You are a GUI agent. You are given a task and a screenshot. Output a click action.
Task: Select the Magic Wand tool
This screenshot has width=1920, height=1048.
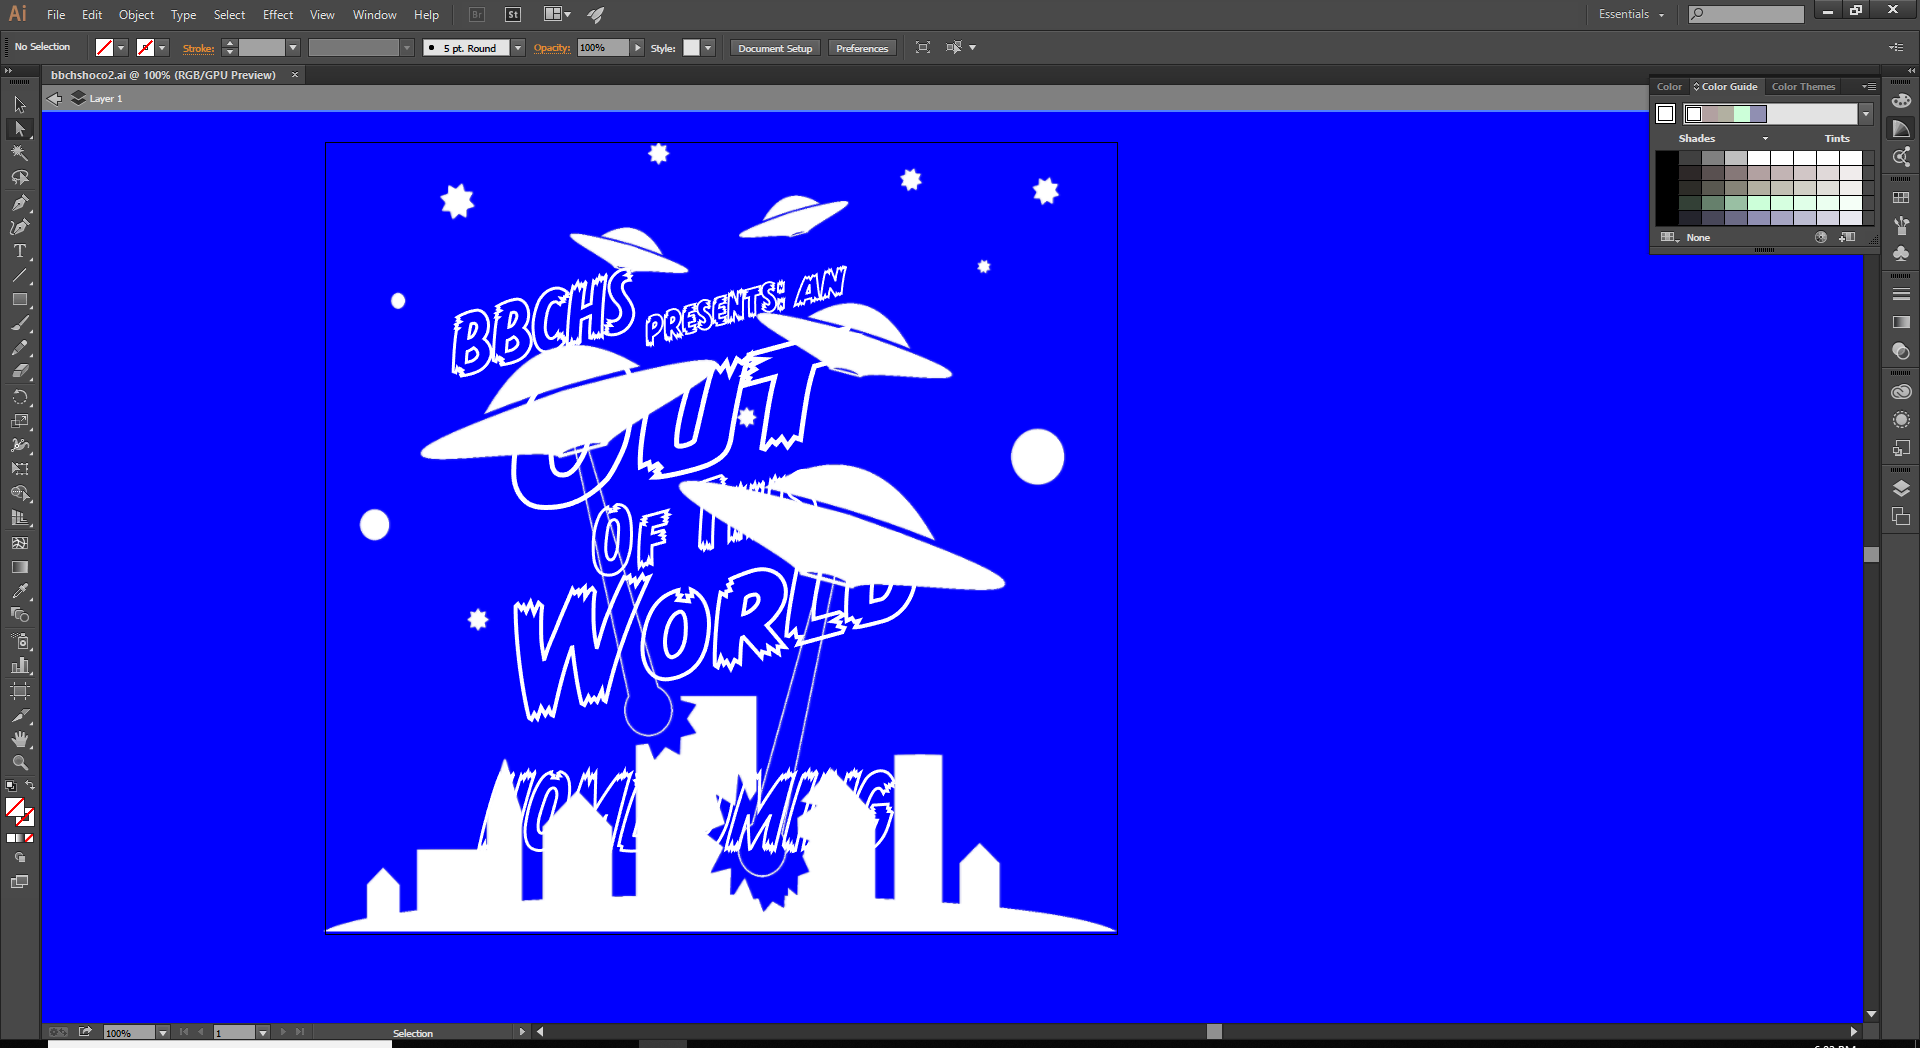19,153
